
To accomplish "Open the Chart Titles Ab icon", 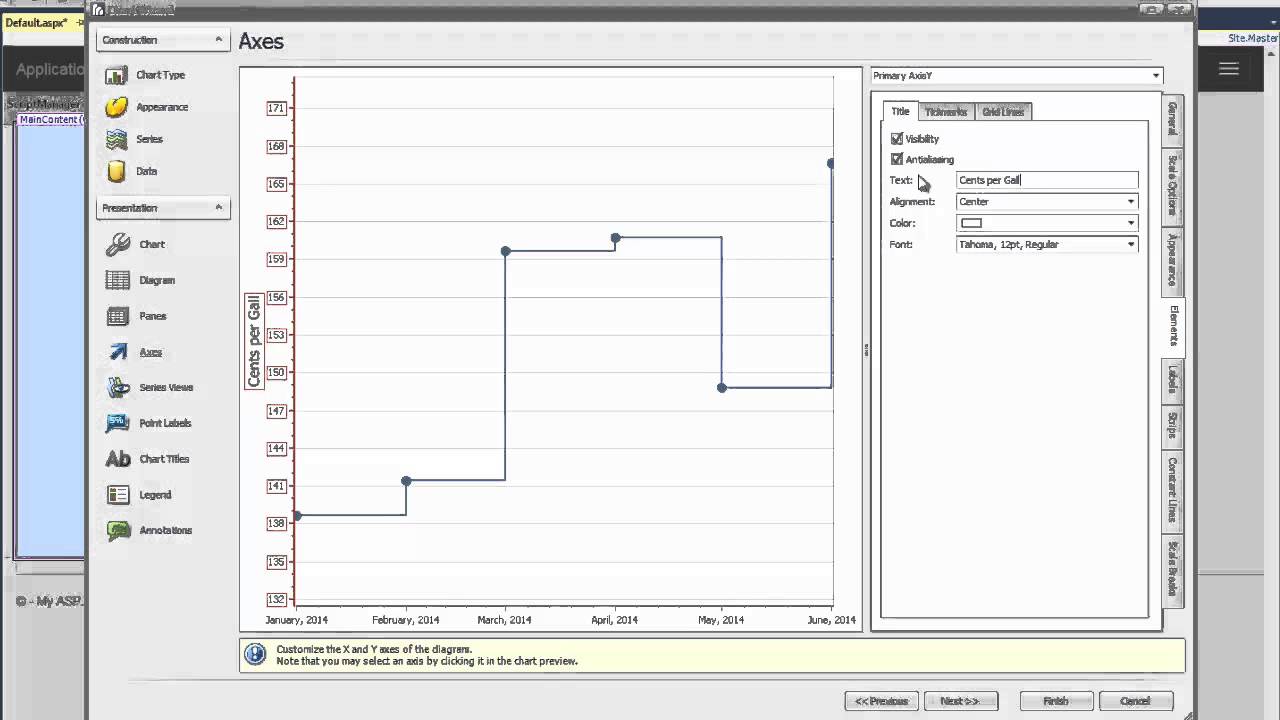I will pyautogui.click(x=118, y=459).
